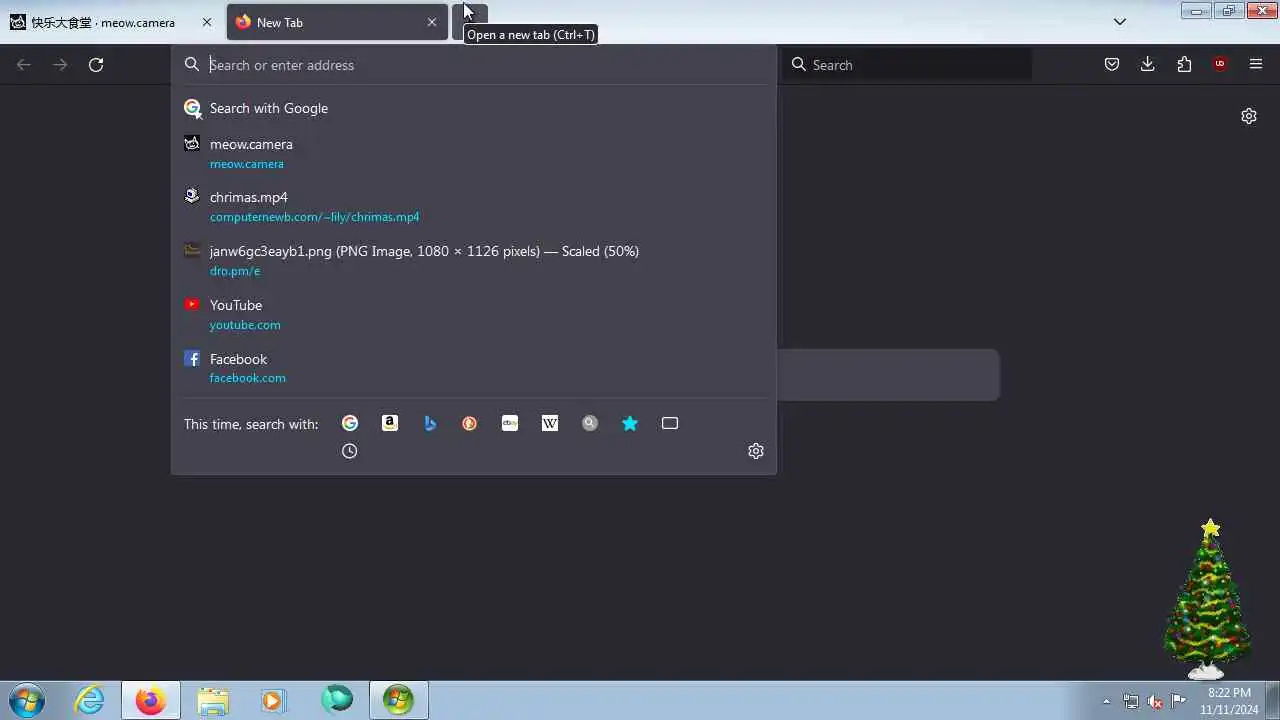The width and height of the screenshot is (1280, 720).
Task: Open a new tab with plus button
Action: [470, 21]
